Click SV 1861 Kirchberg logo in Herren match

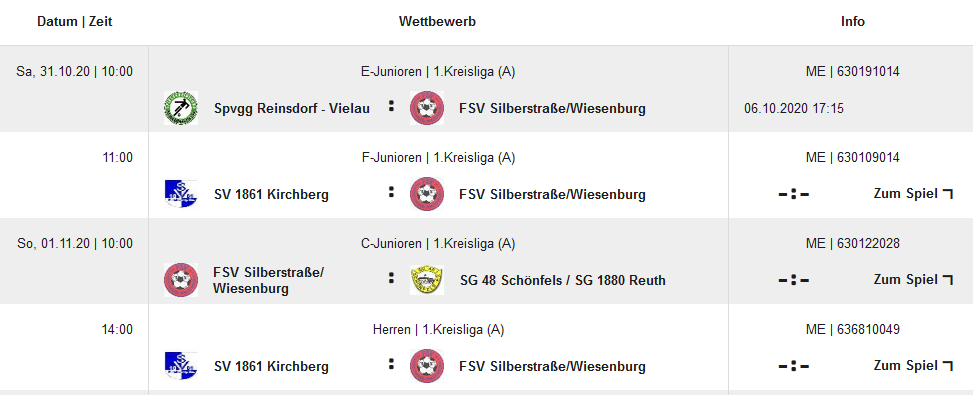click(x=181, y=366)
